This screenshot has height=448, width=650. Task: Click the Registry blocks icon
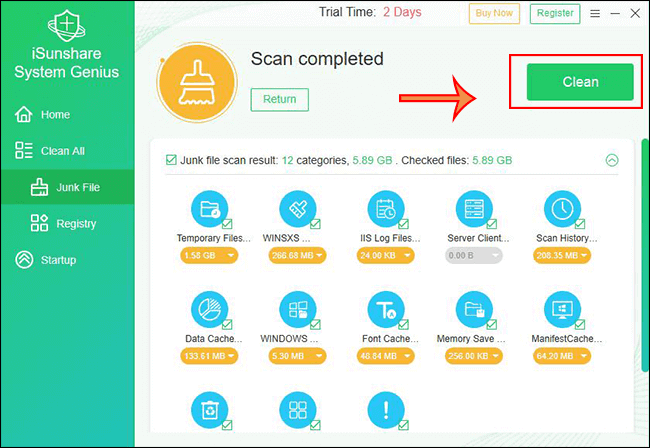[x=39, y=223]
